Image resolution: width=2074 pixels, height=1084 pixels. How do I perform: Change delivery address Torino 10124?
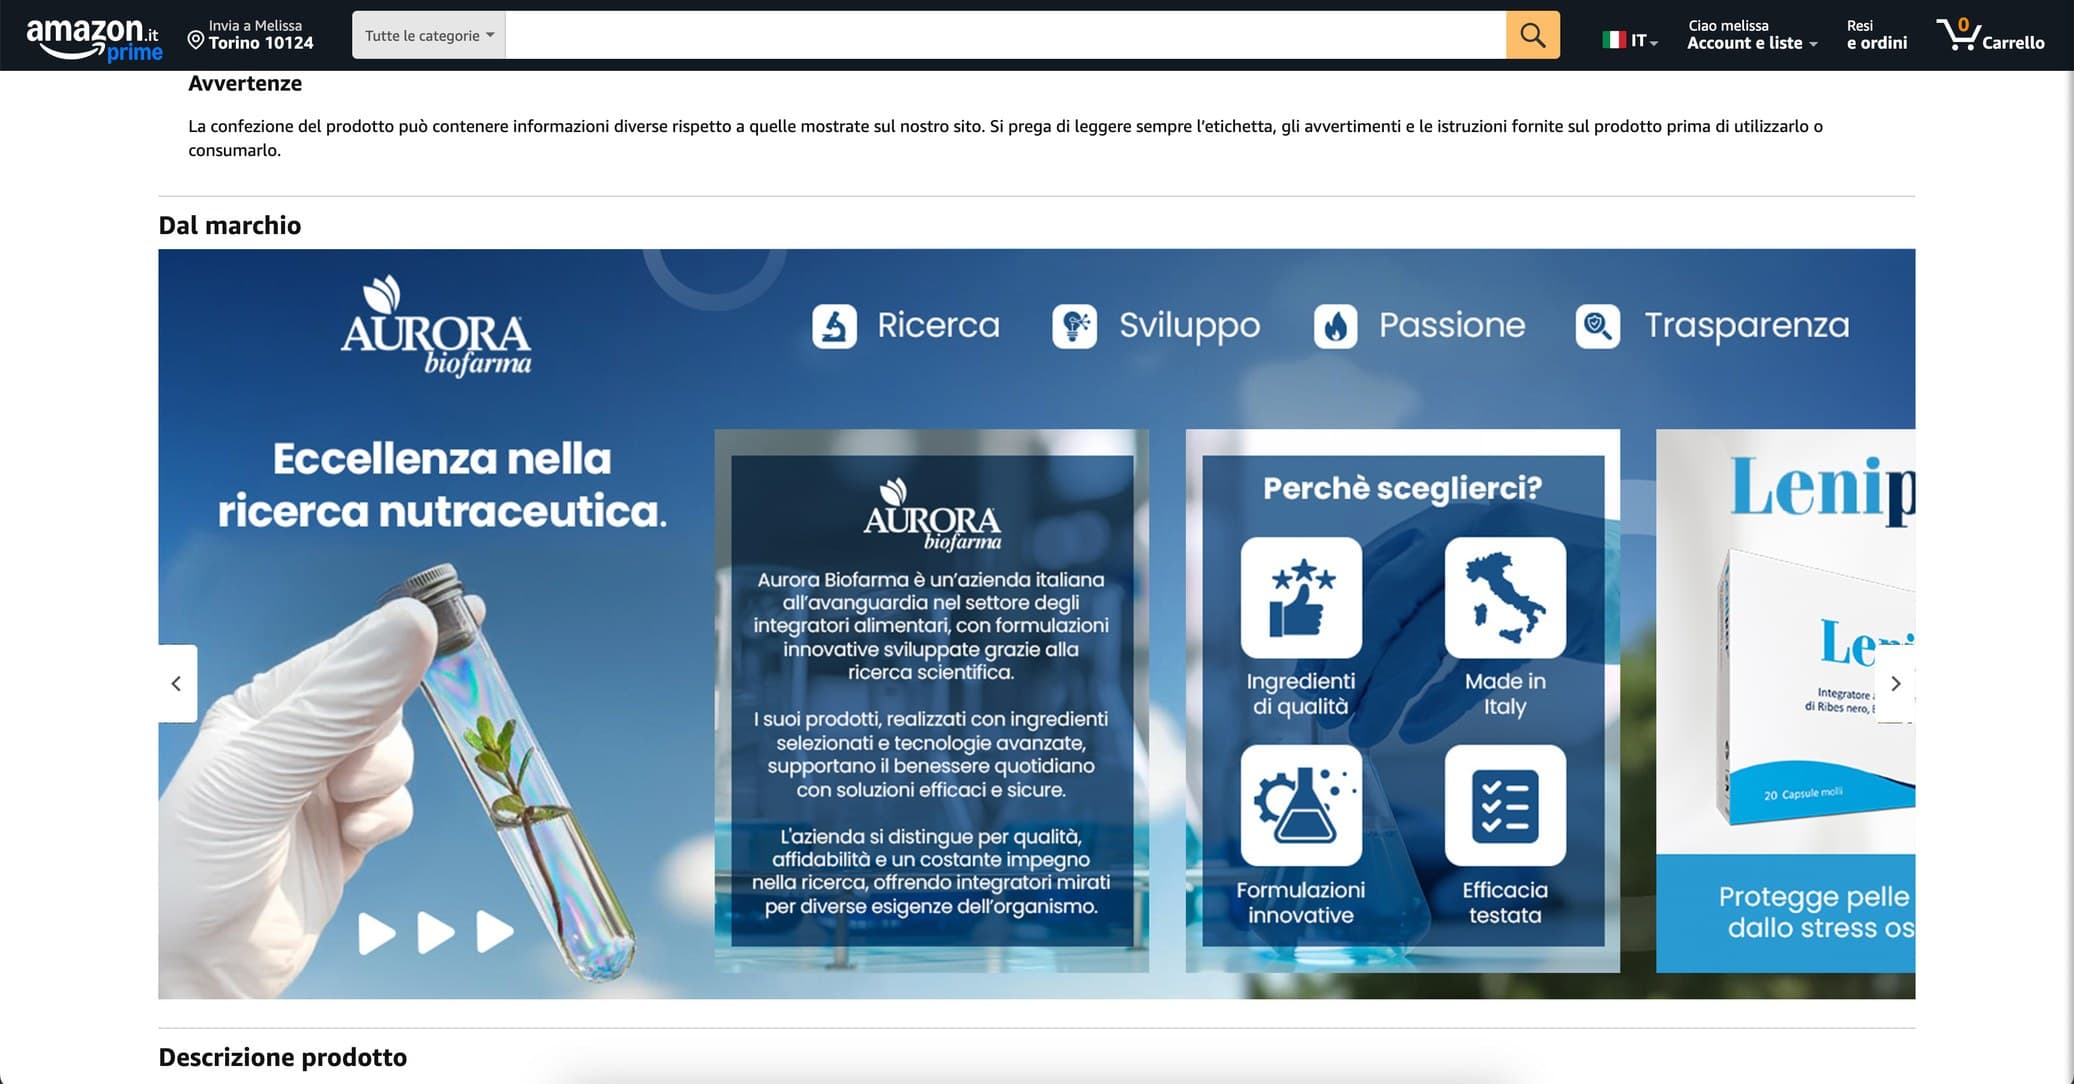(x=251, y=35)
